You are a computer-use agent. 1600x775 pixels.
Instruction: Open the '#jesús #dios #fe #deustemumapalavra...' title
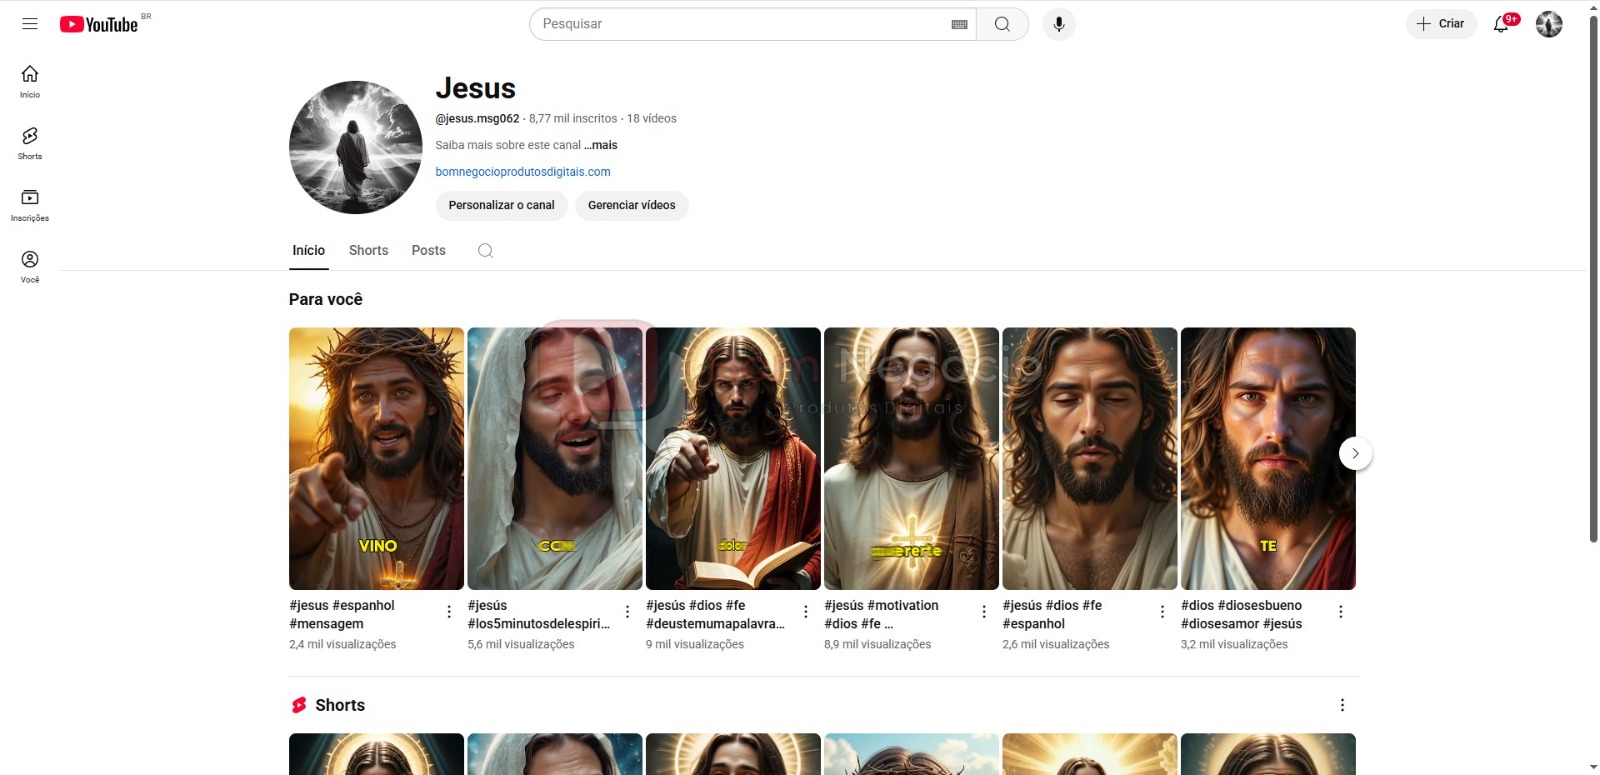coord(715,614)
